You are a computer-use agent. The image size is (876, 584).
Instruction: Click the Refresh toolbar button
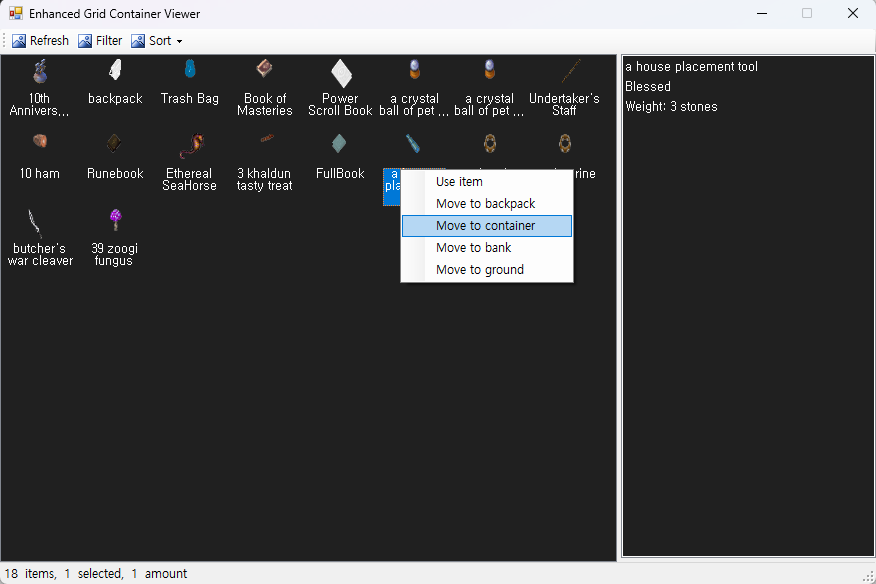click(x=40, y=41)
